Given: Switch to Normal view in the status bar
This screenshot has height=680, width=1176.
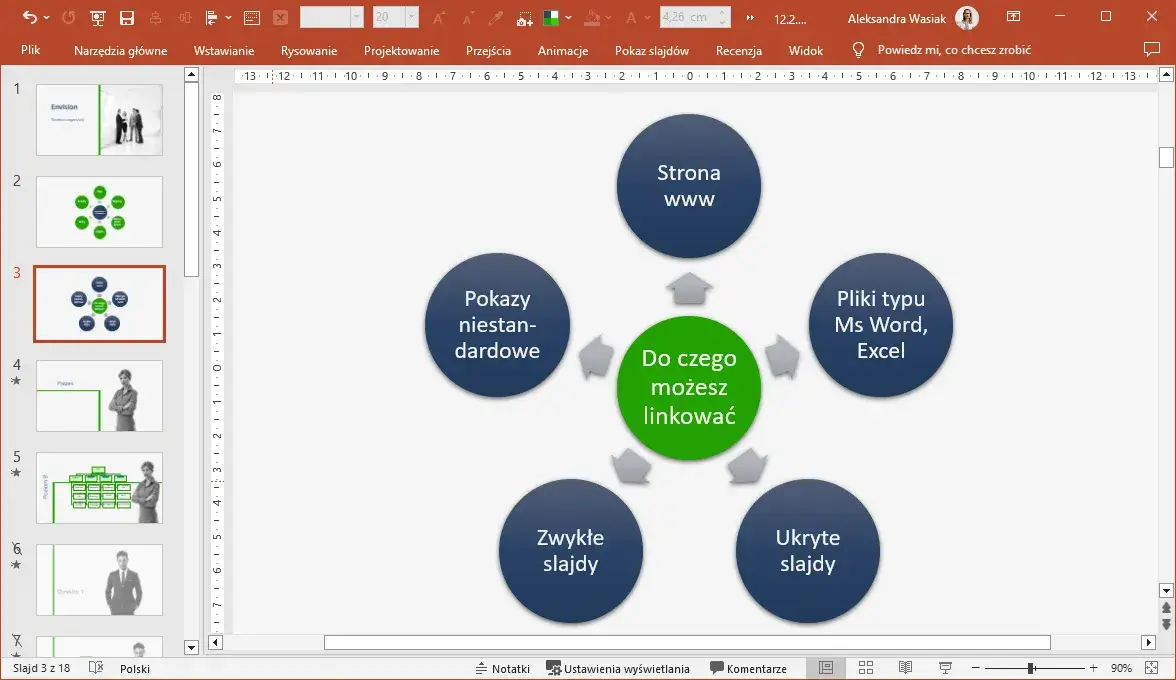Looking at the screenshot, I should pos(825,667).
